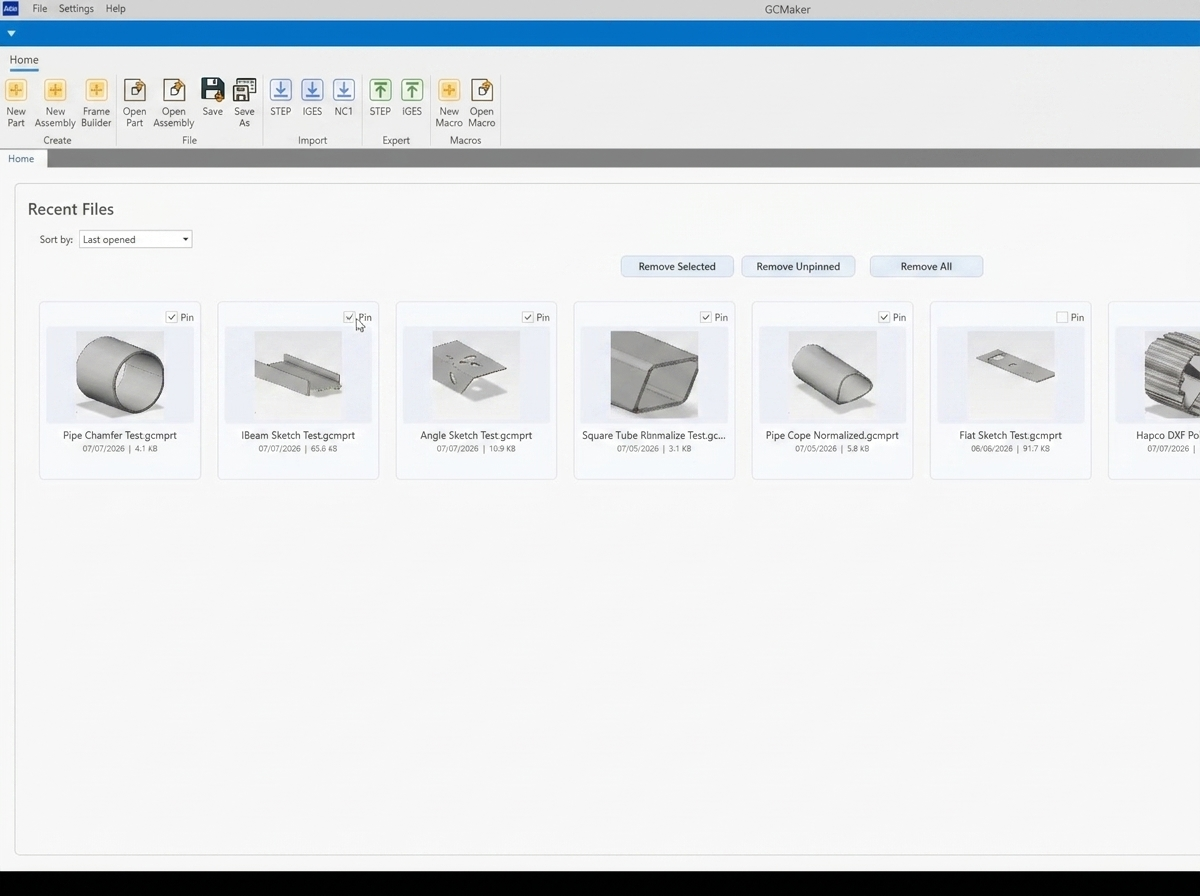Click the Remove All button

click(926, 266)
